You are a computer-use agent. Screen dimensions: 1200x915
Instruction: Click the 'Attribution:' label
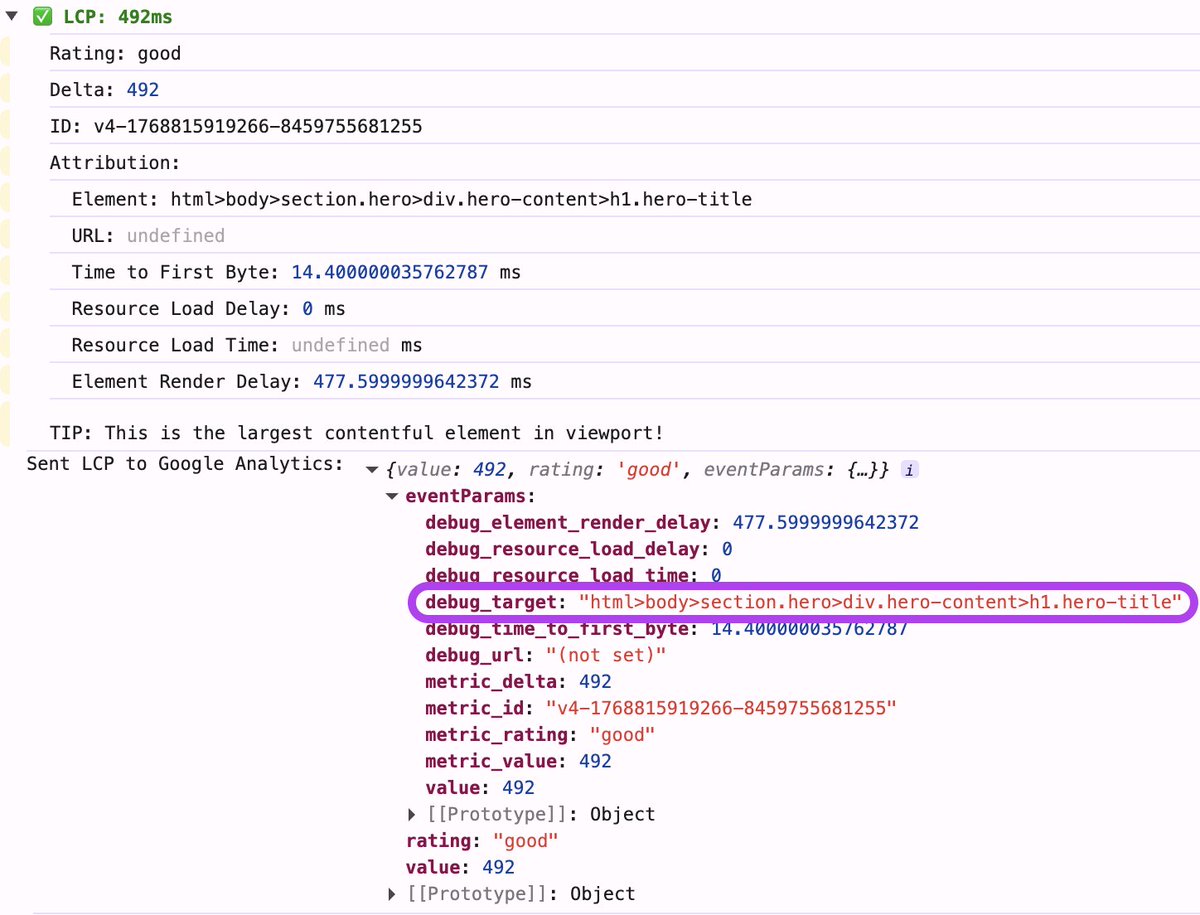(x=115, y=162)
